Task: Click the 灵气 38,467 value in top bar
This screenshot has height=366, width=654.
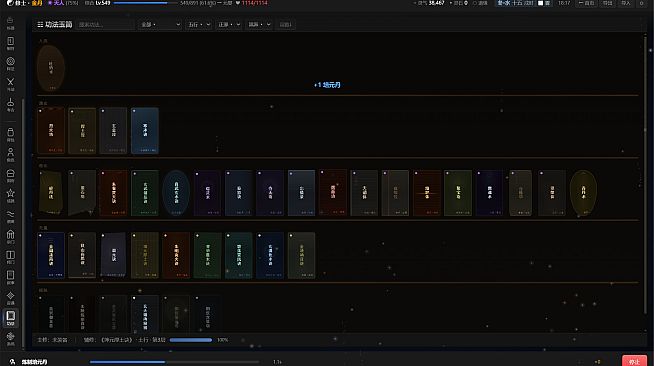Action: (428, 3)
